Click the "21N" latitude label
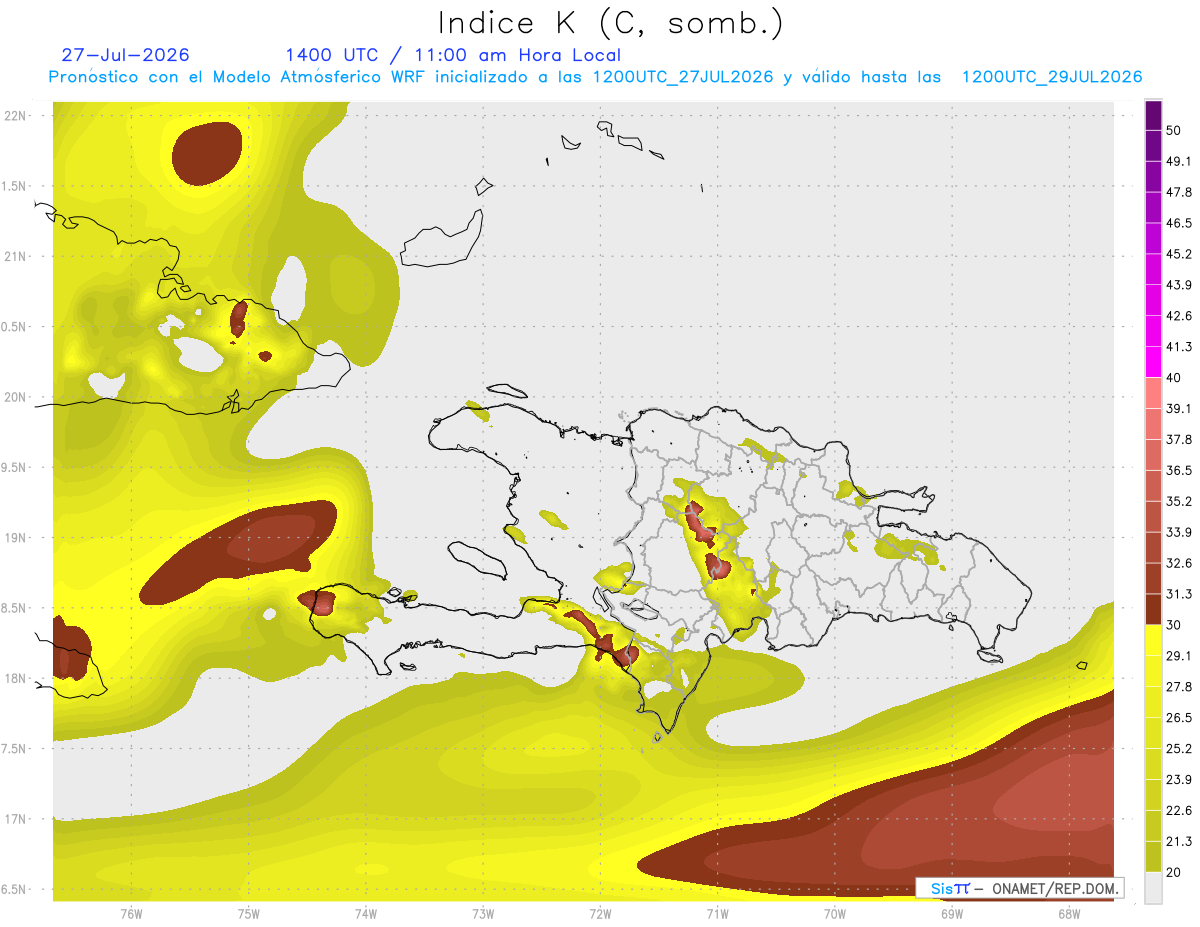 click(x=16, y=256)
